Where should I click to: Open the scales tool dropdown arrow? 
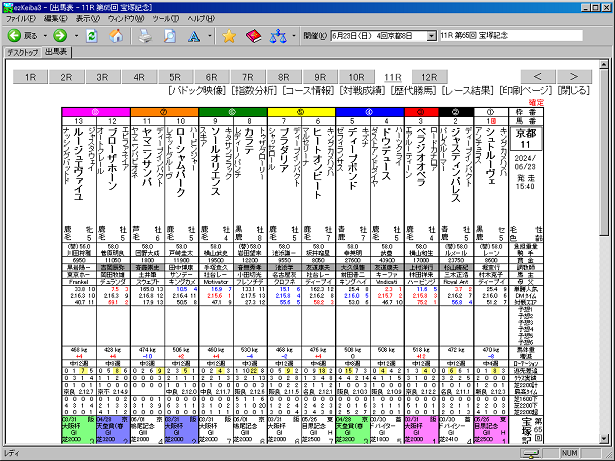[294, 36]
